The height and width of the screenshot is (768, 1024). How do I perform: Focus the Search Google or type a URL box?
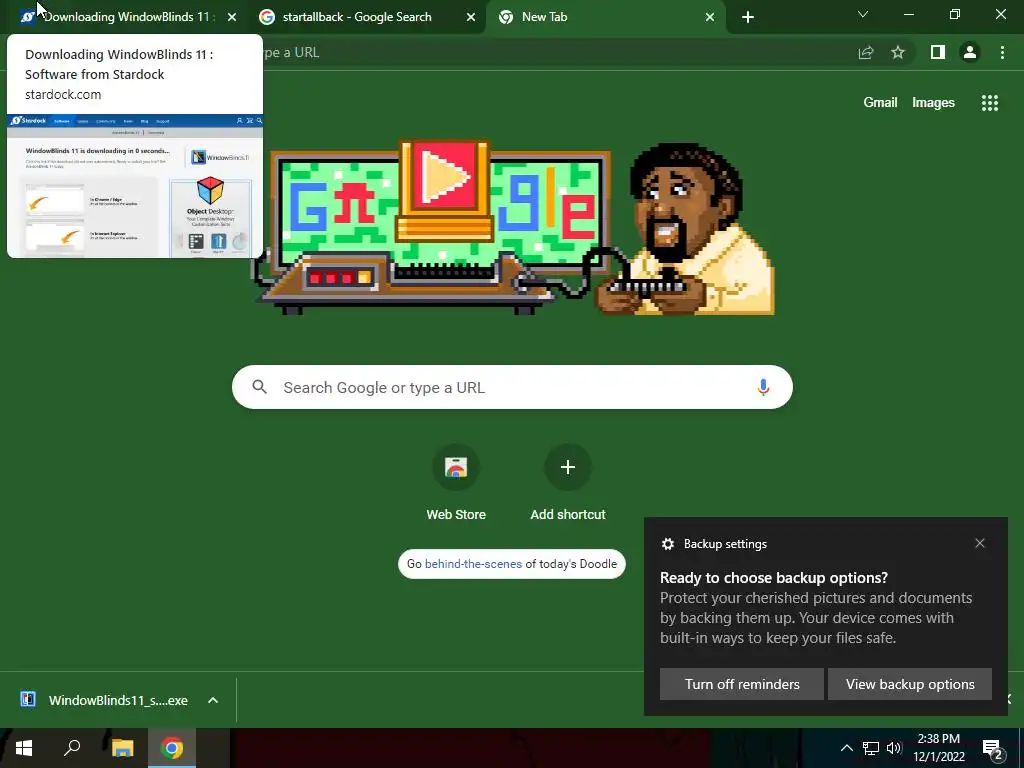[512, 387]
